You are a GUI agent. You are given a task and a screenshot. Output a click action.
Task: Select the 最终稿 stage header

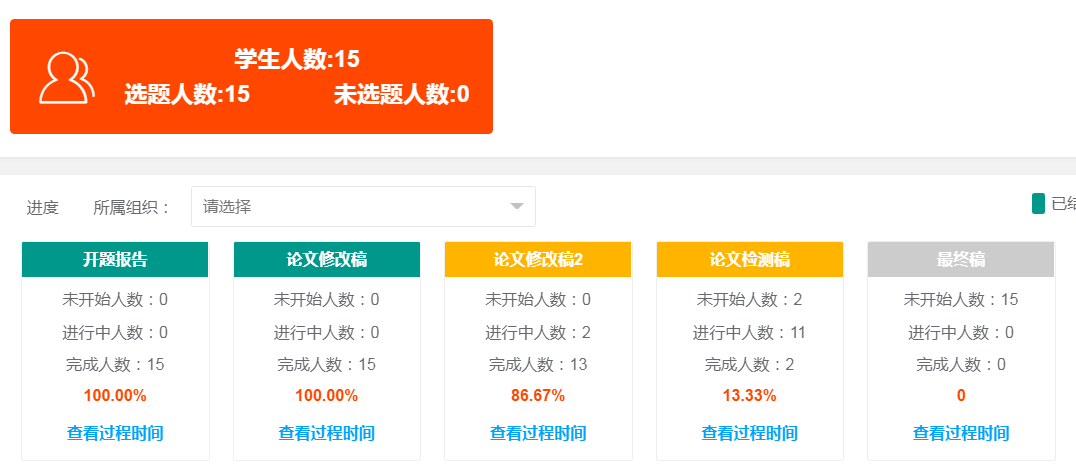(961, 260)
